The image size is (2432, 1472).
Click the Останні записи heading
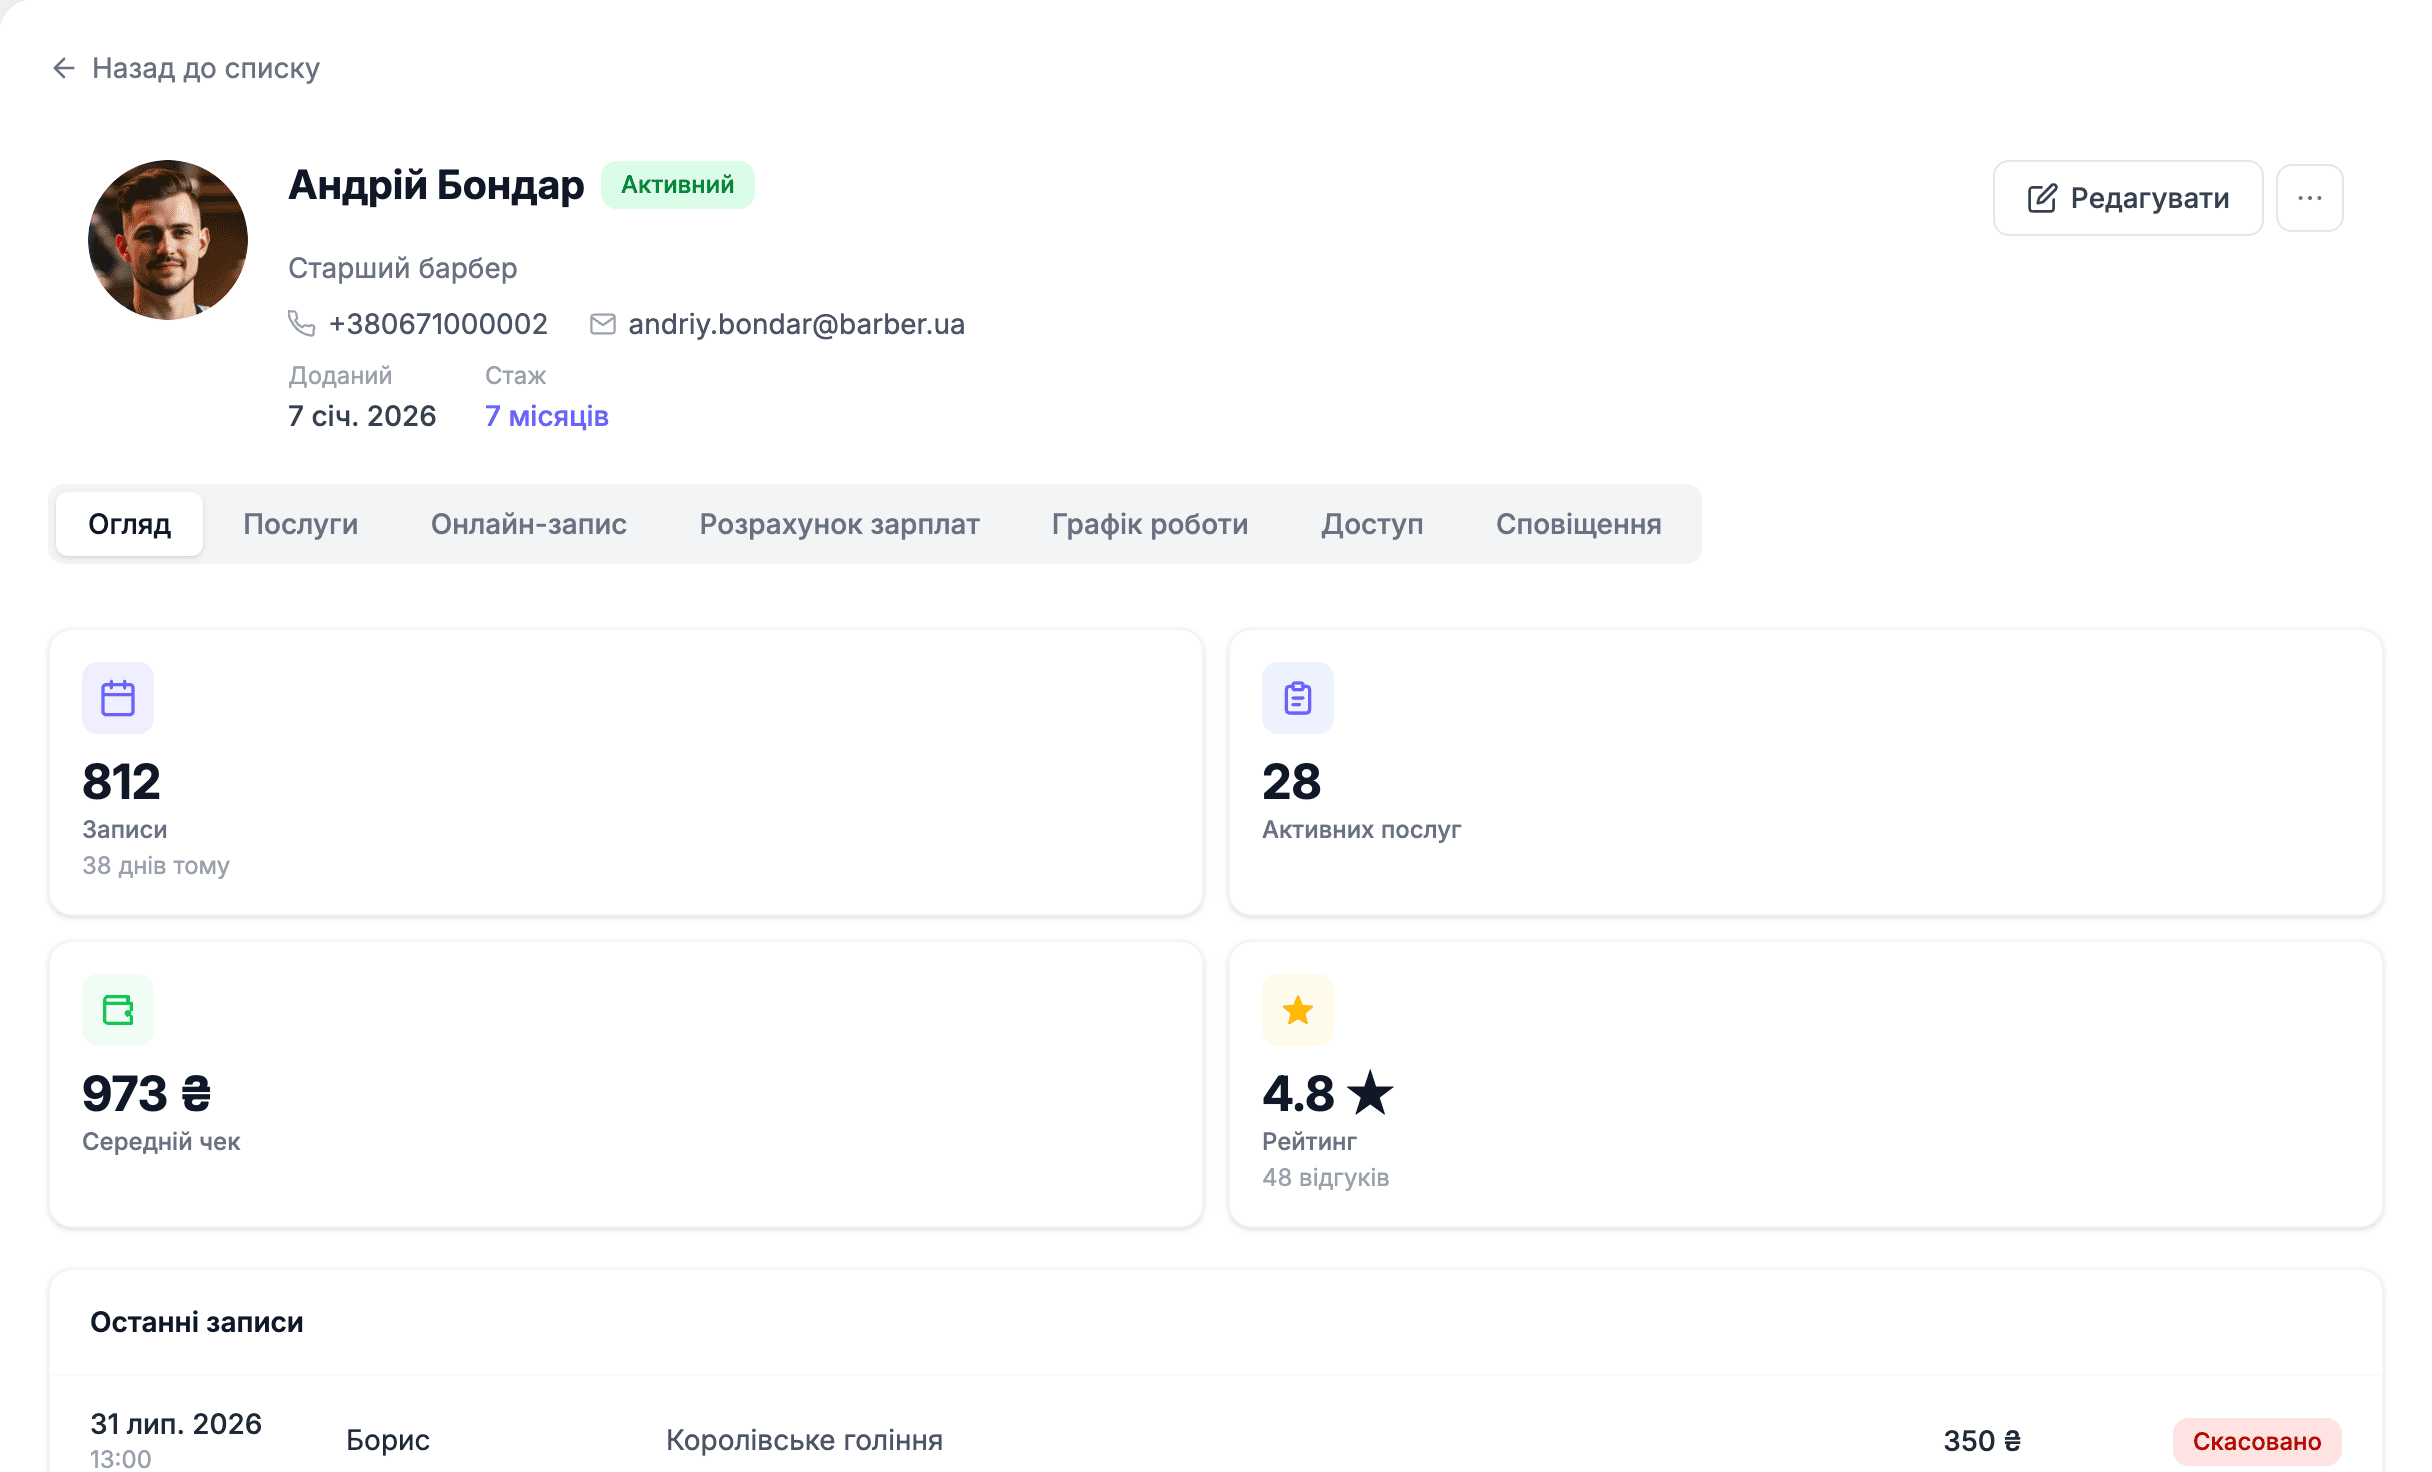[197, 1322]
